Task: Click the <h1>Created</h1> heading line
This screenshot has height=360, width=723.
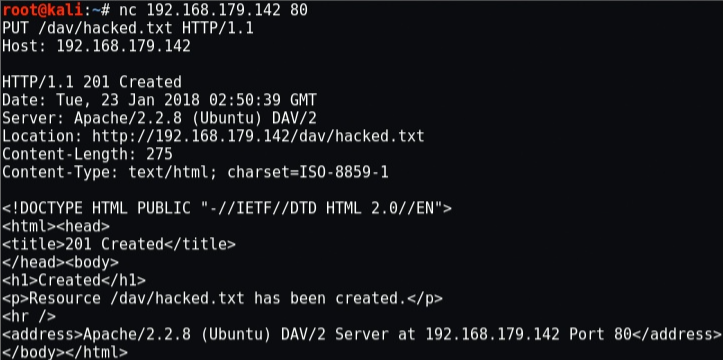Action: pyautogui.click(x=74, y=280)
